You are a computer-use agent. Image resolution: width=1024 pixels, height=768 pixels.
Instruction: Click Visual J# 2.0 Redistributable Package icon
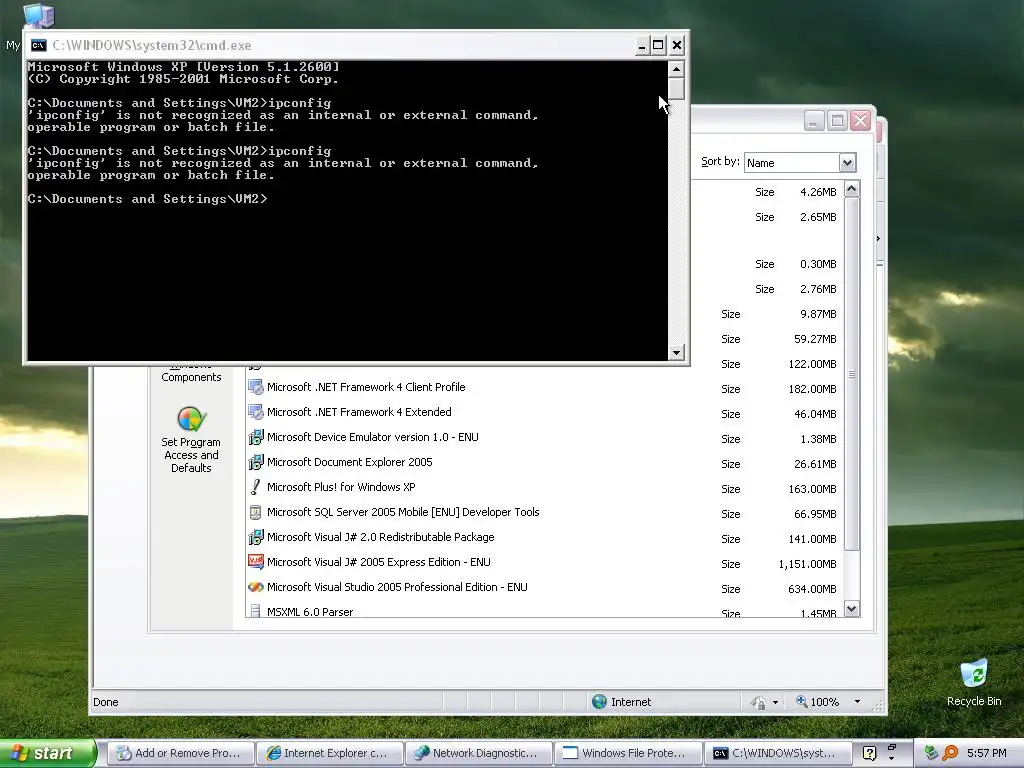(255, 537)
